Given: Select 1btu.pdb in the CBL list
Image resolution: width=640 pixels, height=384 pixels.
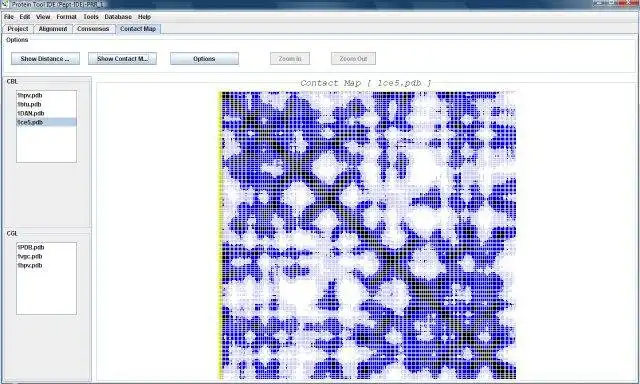Looking at the screenshot, I should (x=46, y=104).
